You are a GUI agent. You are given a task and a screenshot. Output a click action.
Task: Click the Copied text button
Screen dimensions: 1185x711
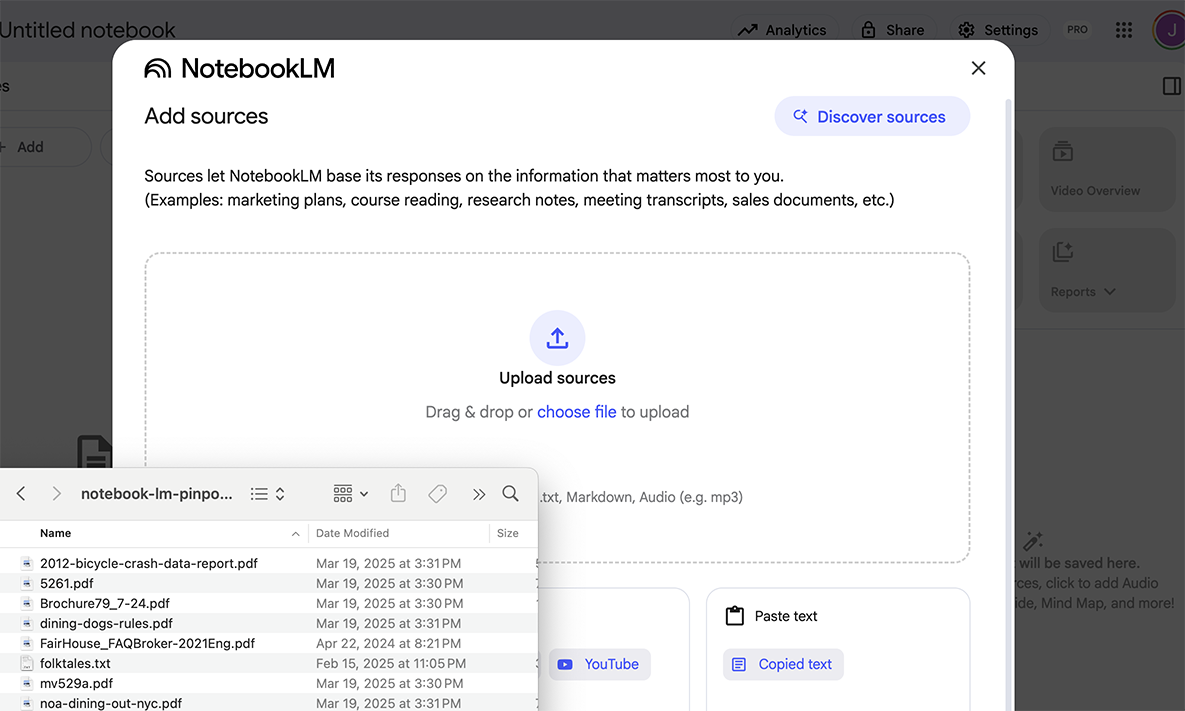pos(783,664)
